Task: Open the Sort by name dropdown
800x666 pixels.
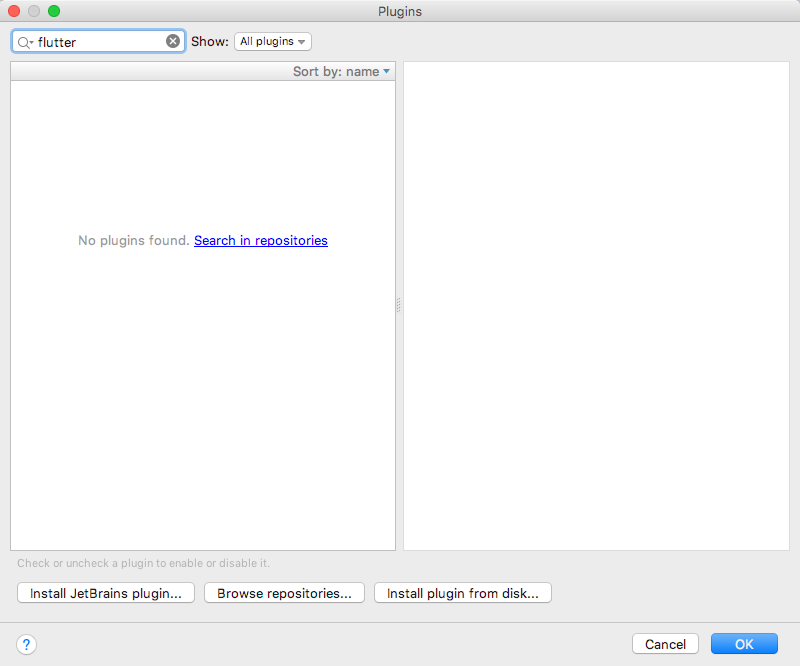Action: pos(341,71)
